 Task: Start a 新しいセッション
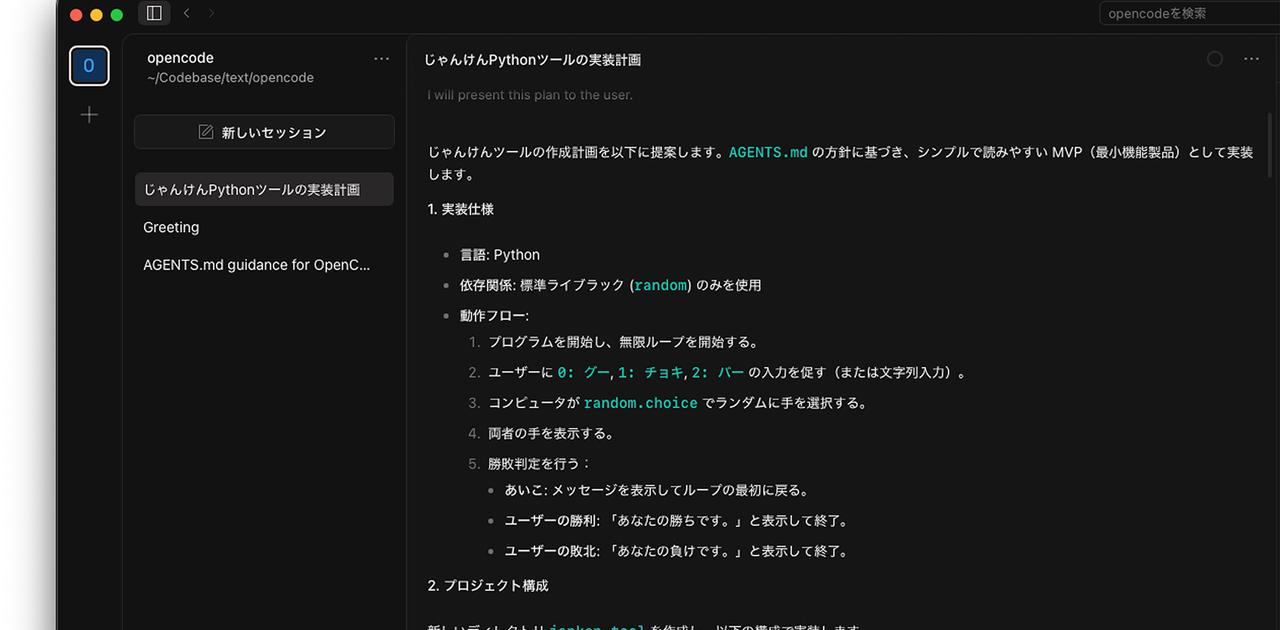[264, 132]
